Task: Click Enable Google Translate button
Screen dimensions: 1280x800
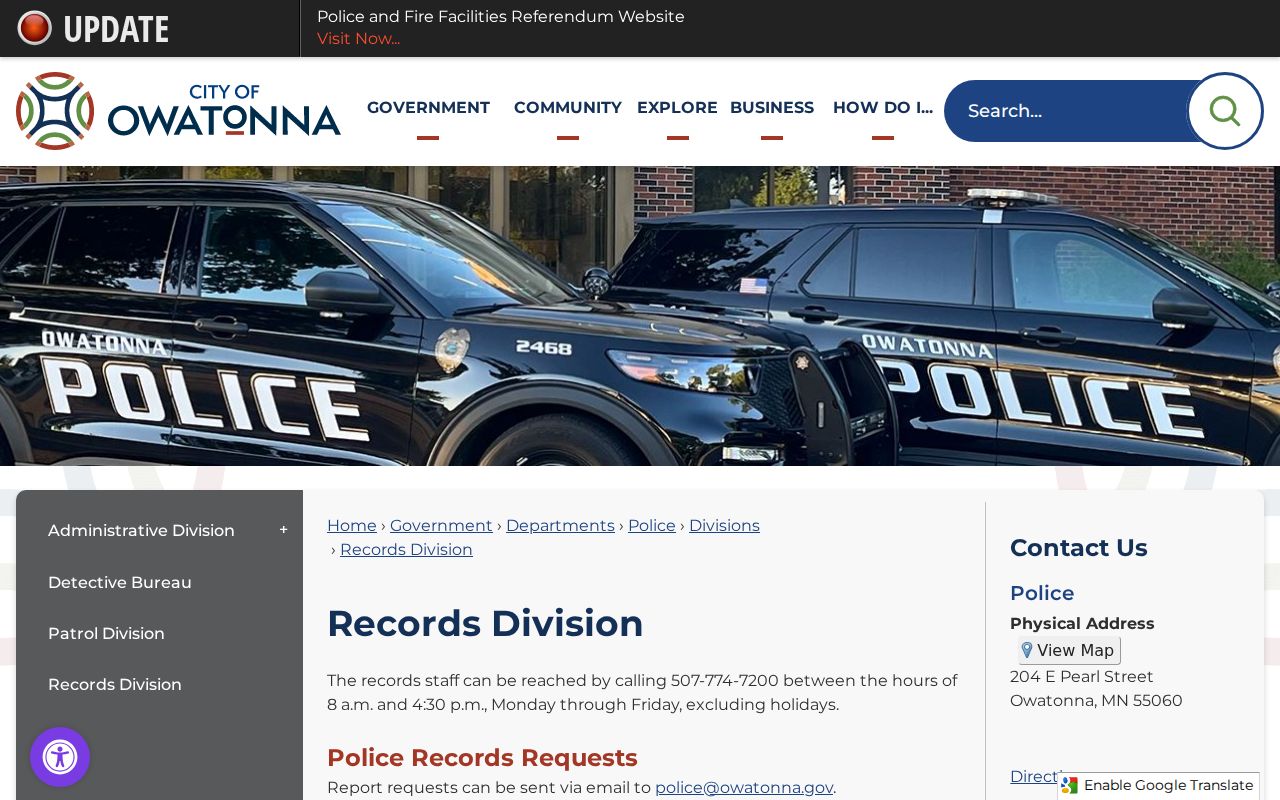Action: click(x=1158, y=786)
